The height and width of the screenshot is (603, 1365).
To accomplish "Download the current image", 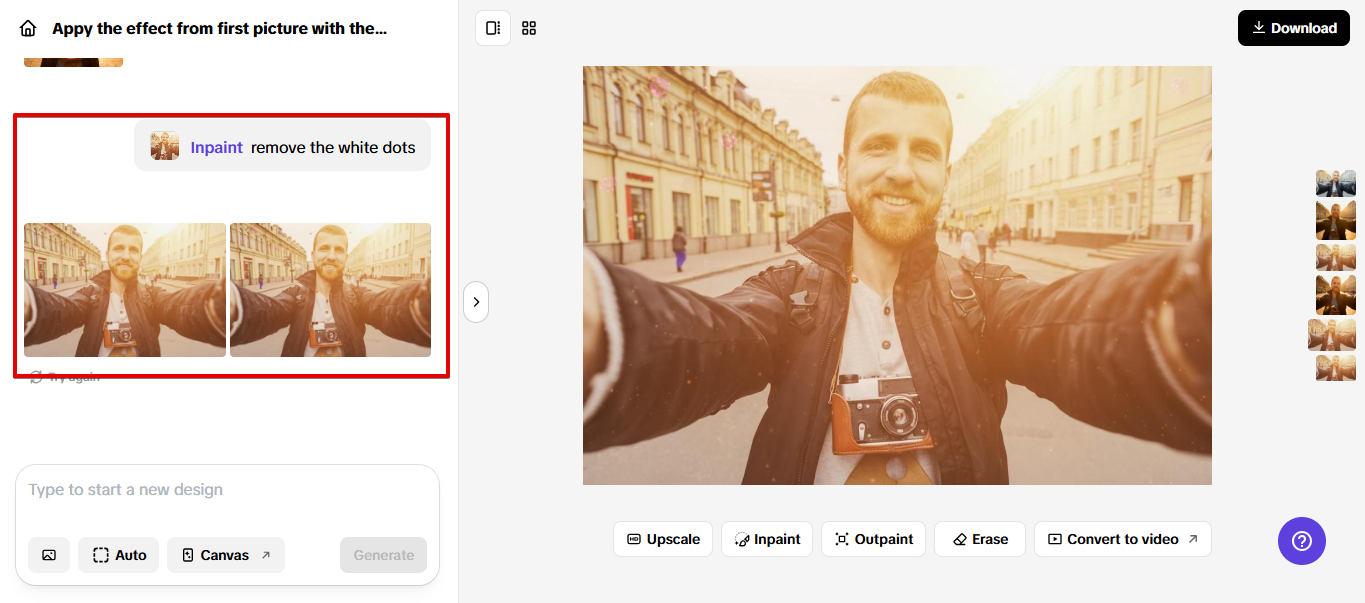I will [x=1293, y=28].
